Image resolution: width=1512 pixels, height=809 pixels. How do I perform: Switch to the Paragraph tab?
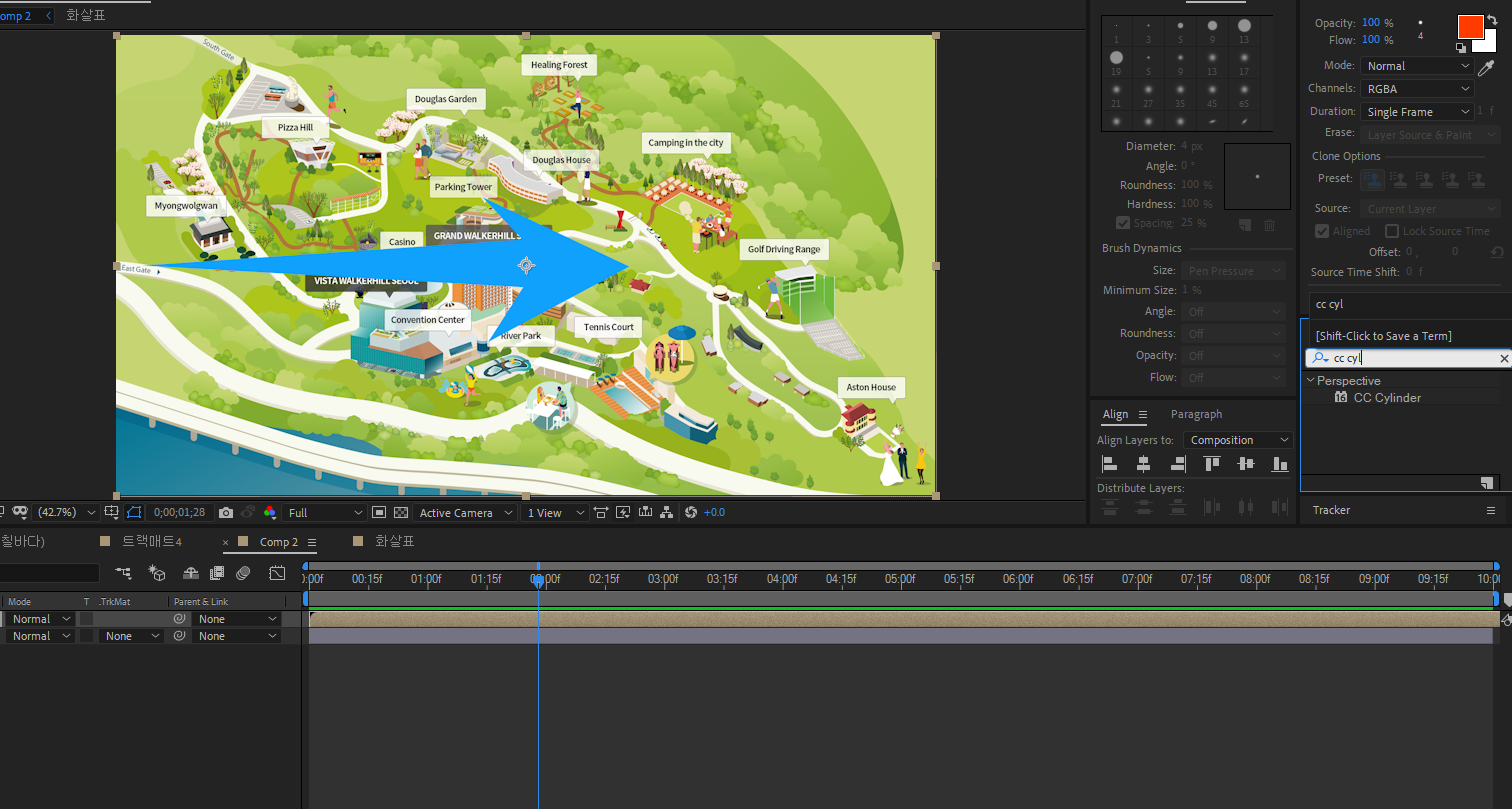[x=1196, y=414]
